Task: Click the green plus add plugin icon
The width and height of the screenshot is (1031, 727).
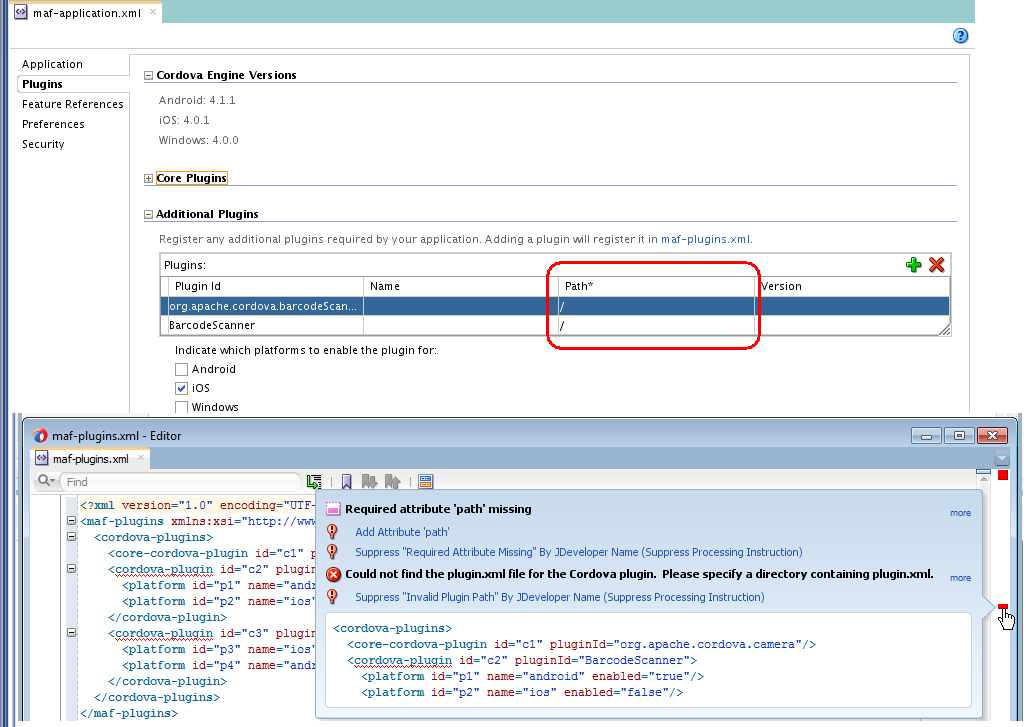Action: 913,265
